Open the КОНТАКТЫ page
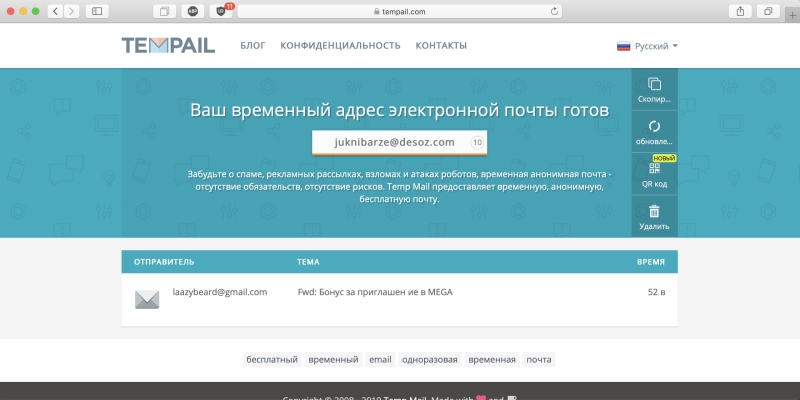Viewport: 800px width, 400px height. click(x=441, y=46)
